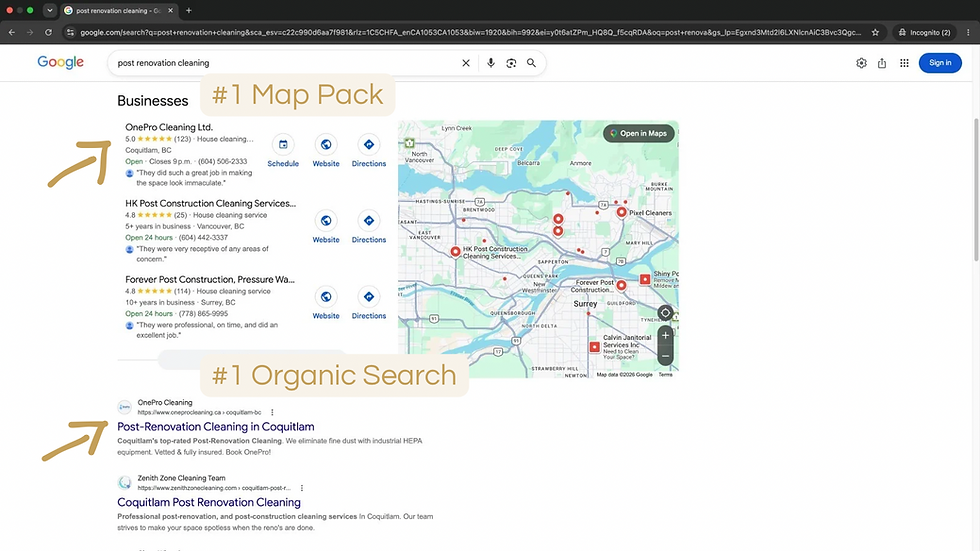Click the address bar URL
980x551 pixels.
[470, 32]
